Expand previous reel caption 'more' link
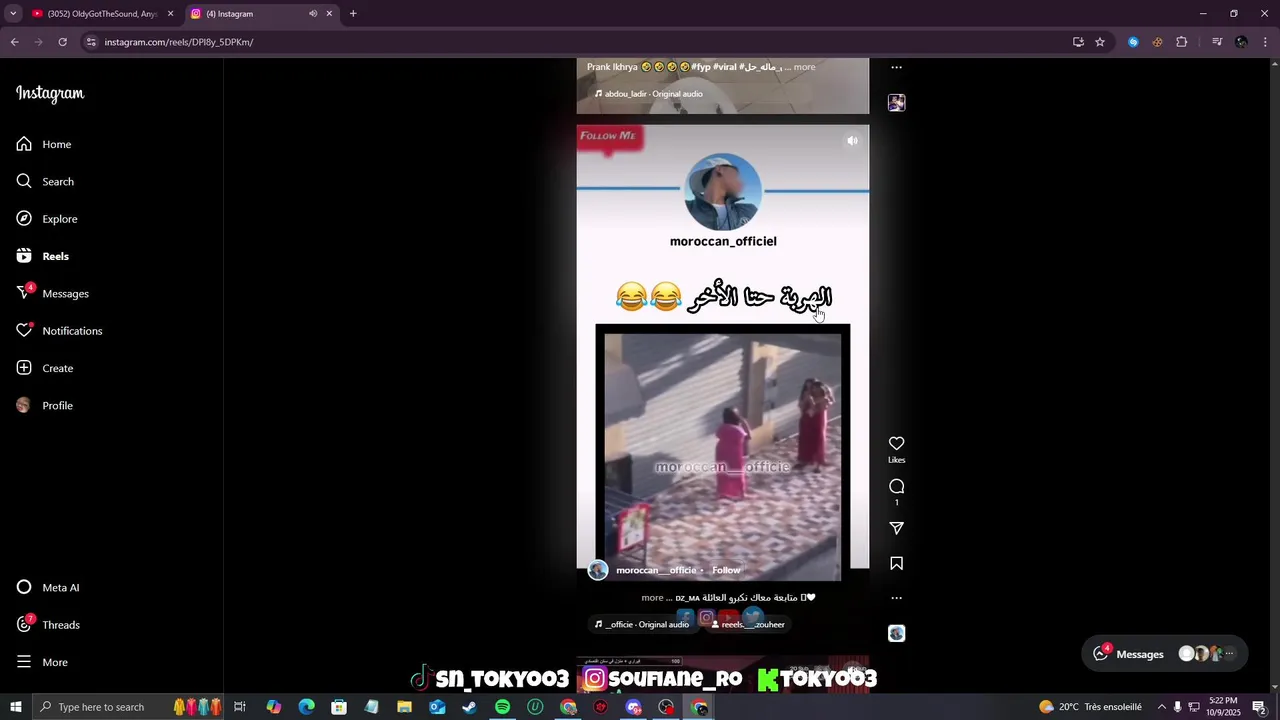This screenshot has width=1280, height=720. [804, 67]
